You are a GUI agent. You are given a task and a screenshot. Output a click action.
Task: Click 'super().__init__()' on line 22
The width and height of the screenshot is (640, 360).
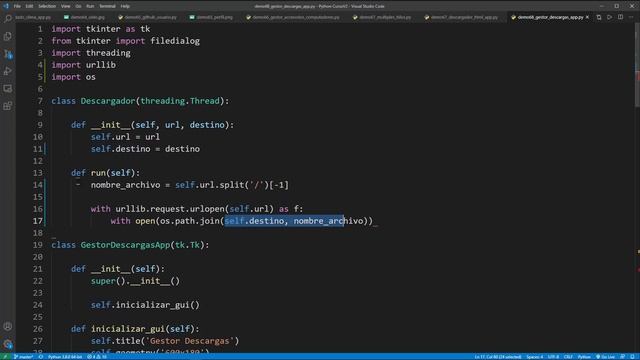pos(135,281)
